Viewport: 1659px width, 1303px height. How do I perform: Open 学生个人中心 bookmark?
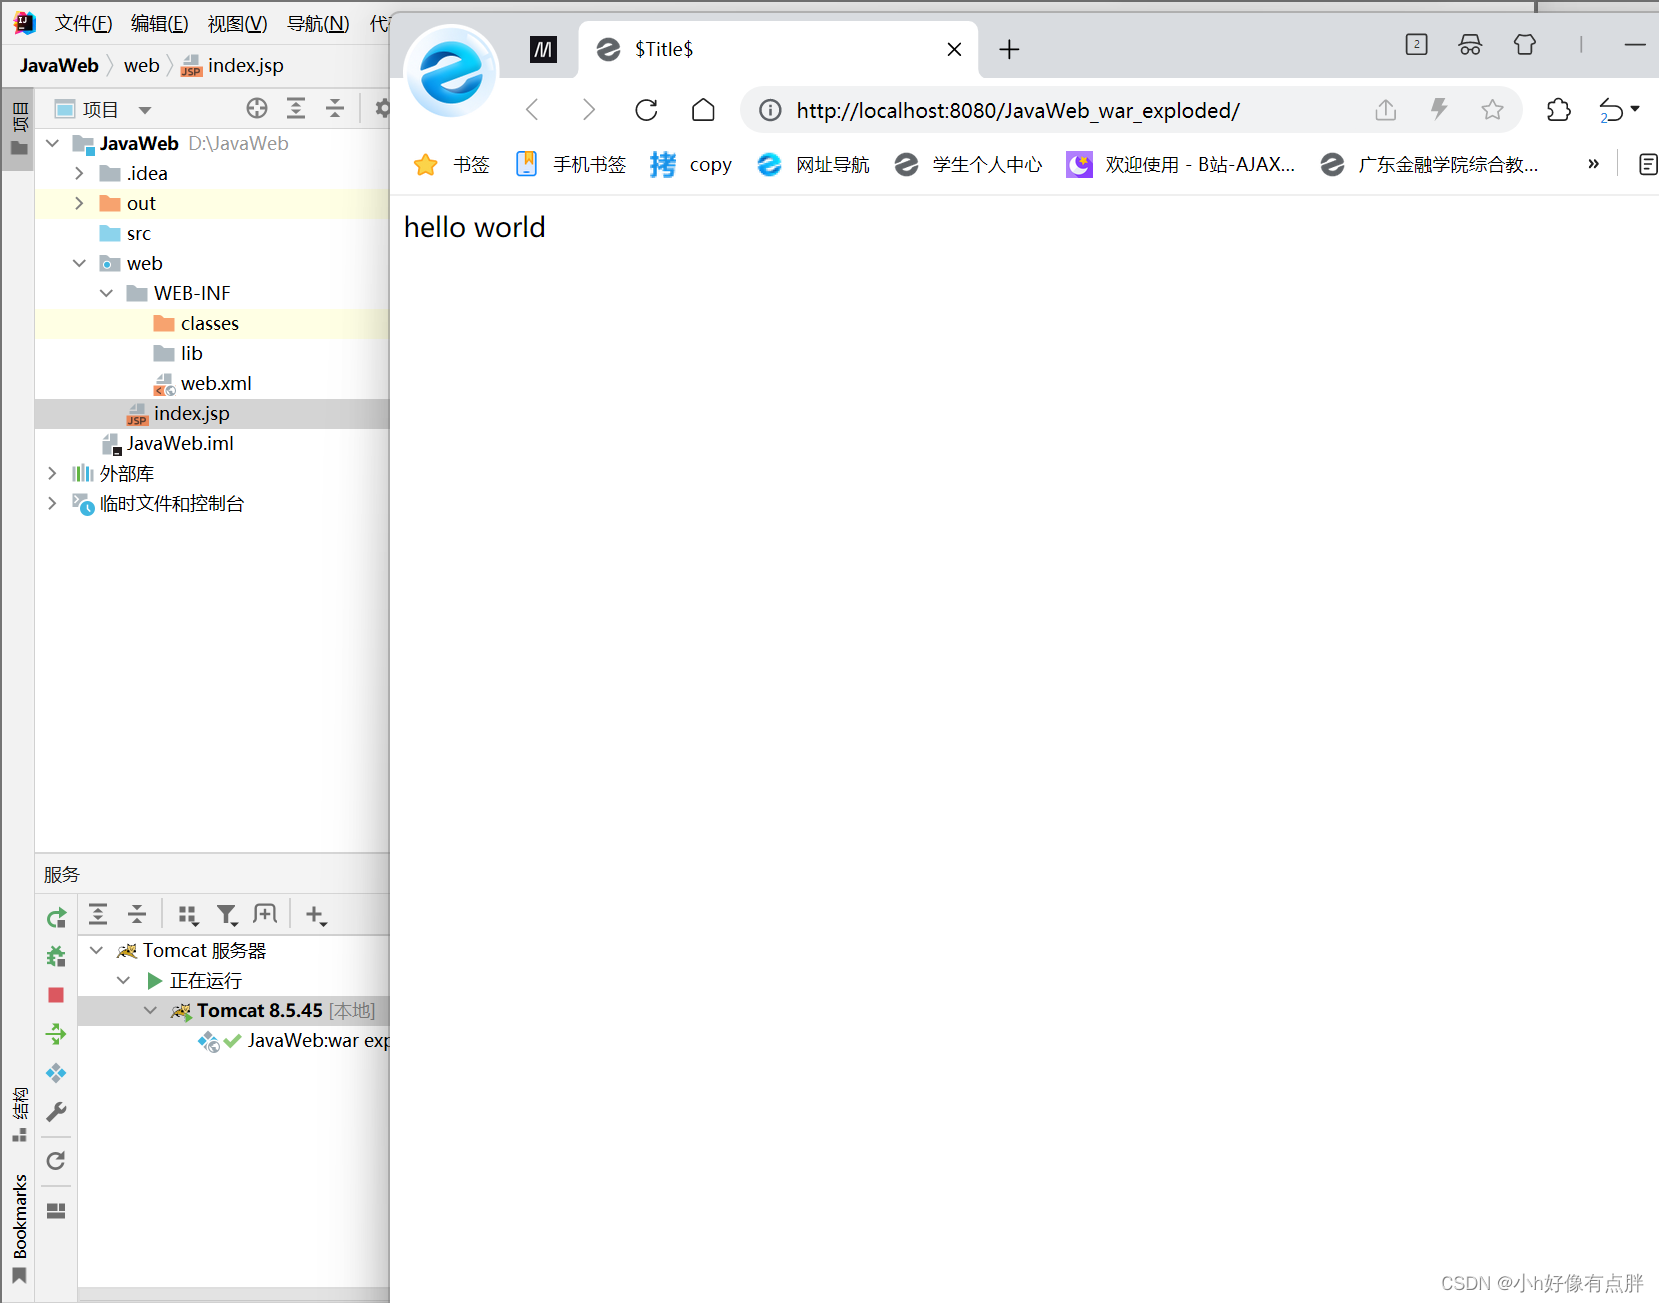(x=968, y=164)
